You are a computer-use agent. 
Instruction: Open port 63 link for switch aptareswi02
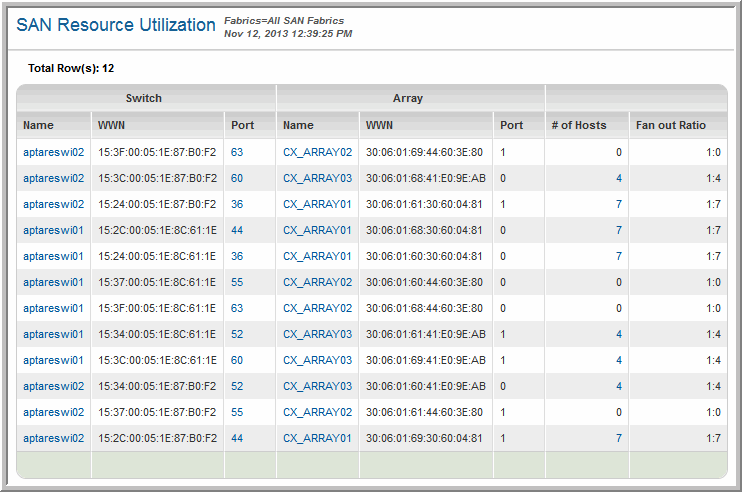click(x=237, y=152)
